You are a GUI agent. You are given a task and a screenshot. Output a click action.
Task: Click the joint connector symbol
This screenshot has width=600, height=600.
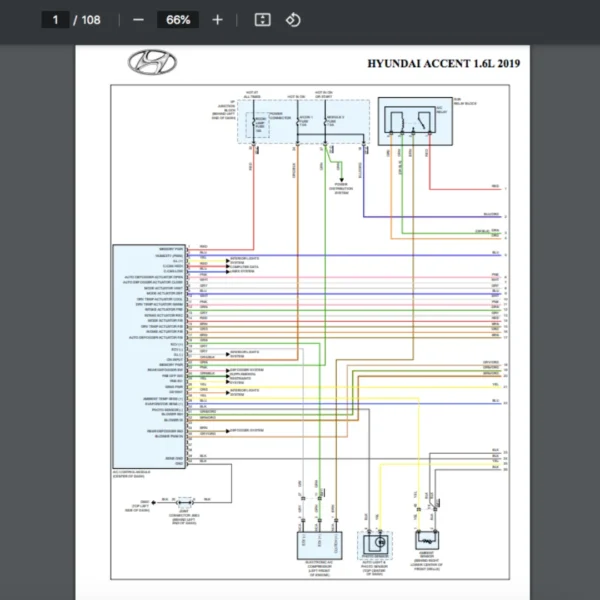(185, 498)
